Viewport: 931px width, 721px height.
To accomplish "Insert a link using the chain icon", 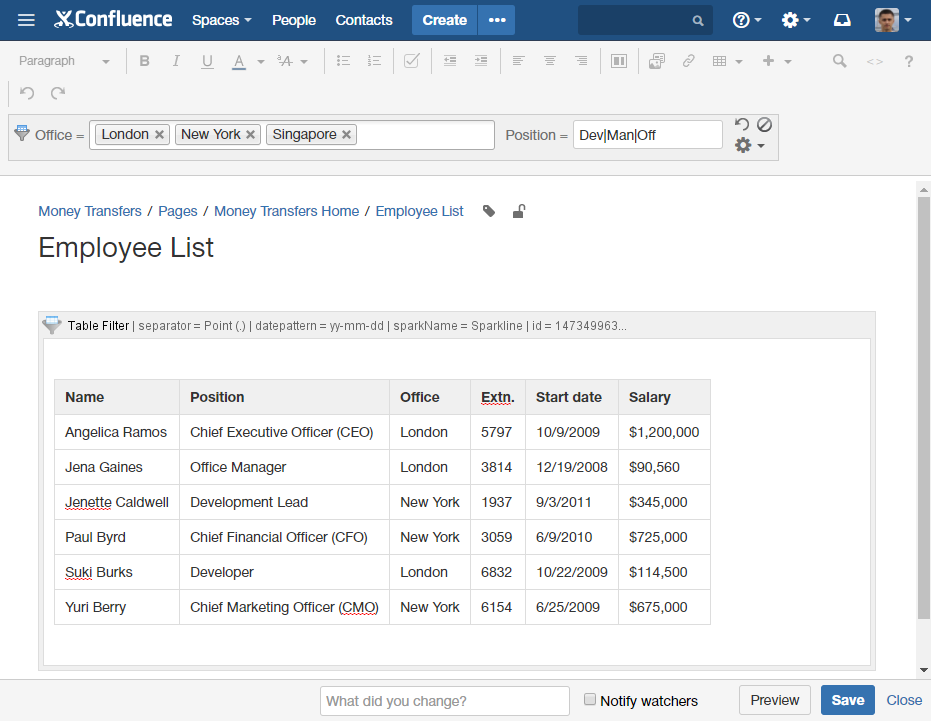I will 688,61.
